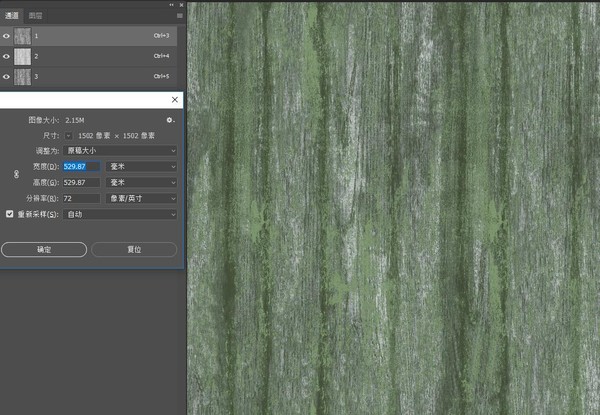Collapse the panel with double-arrow icon
Viewport: 600px width, 415px height.
171,5
